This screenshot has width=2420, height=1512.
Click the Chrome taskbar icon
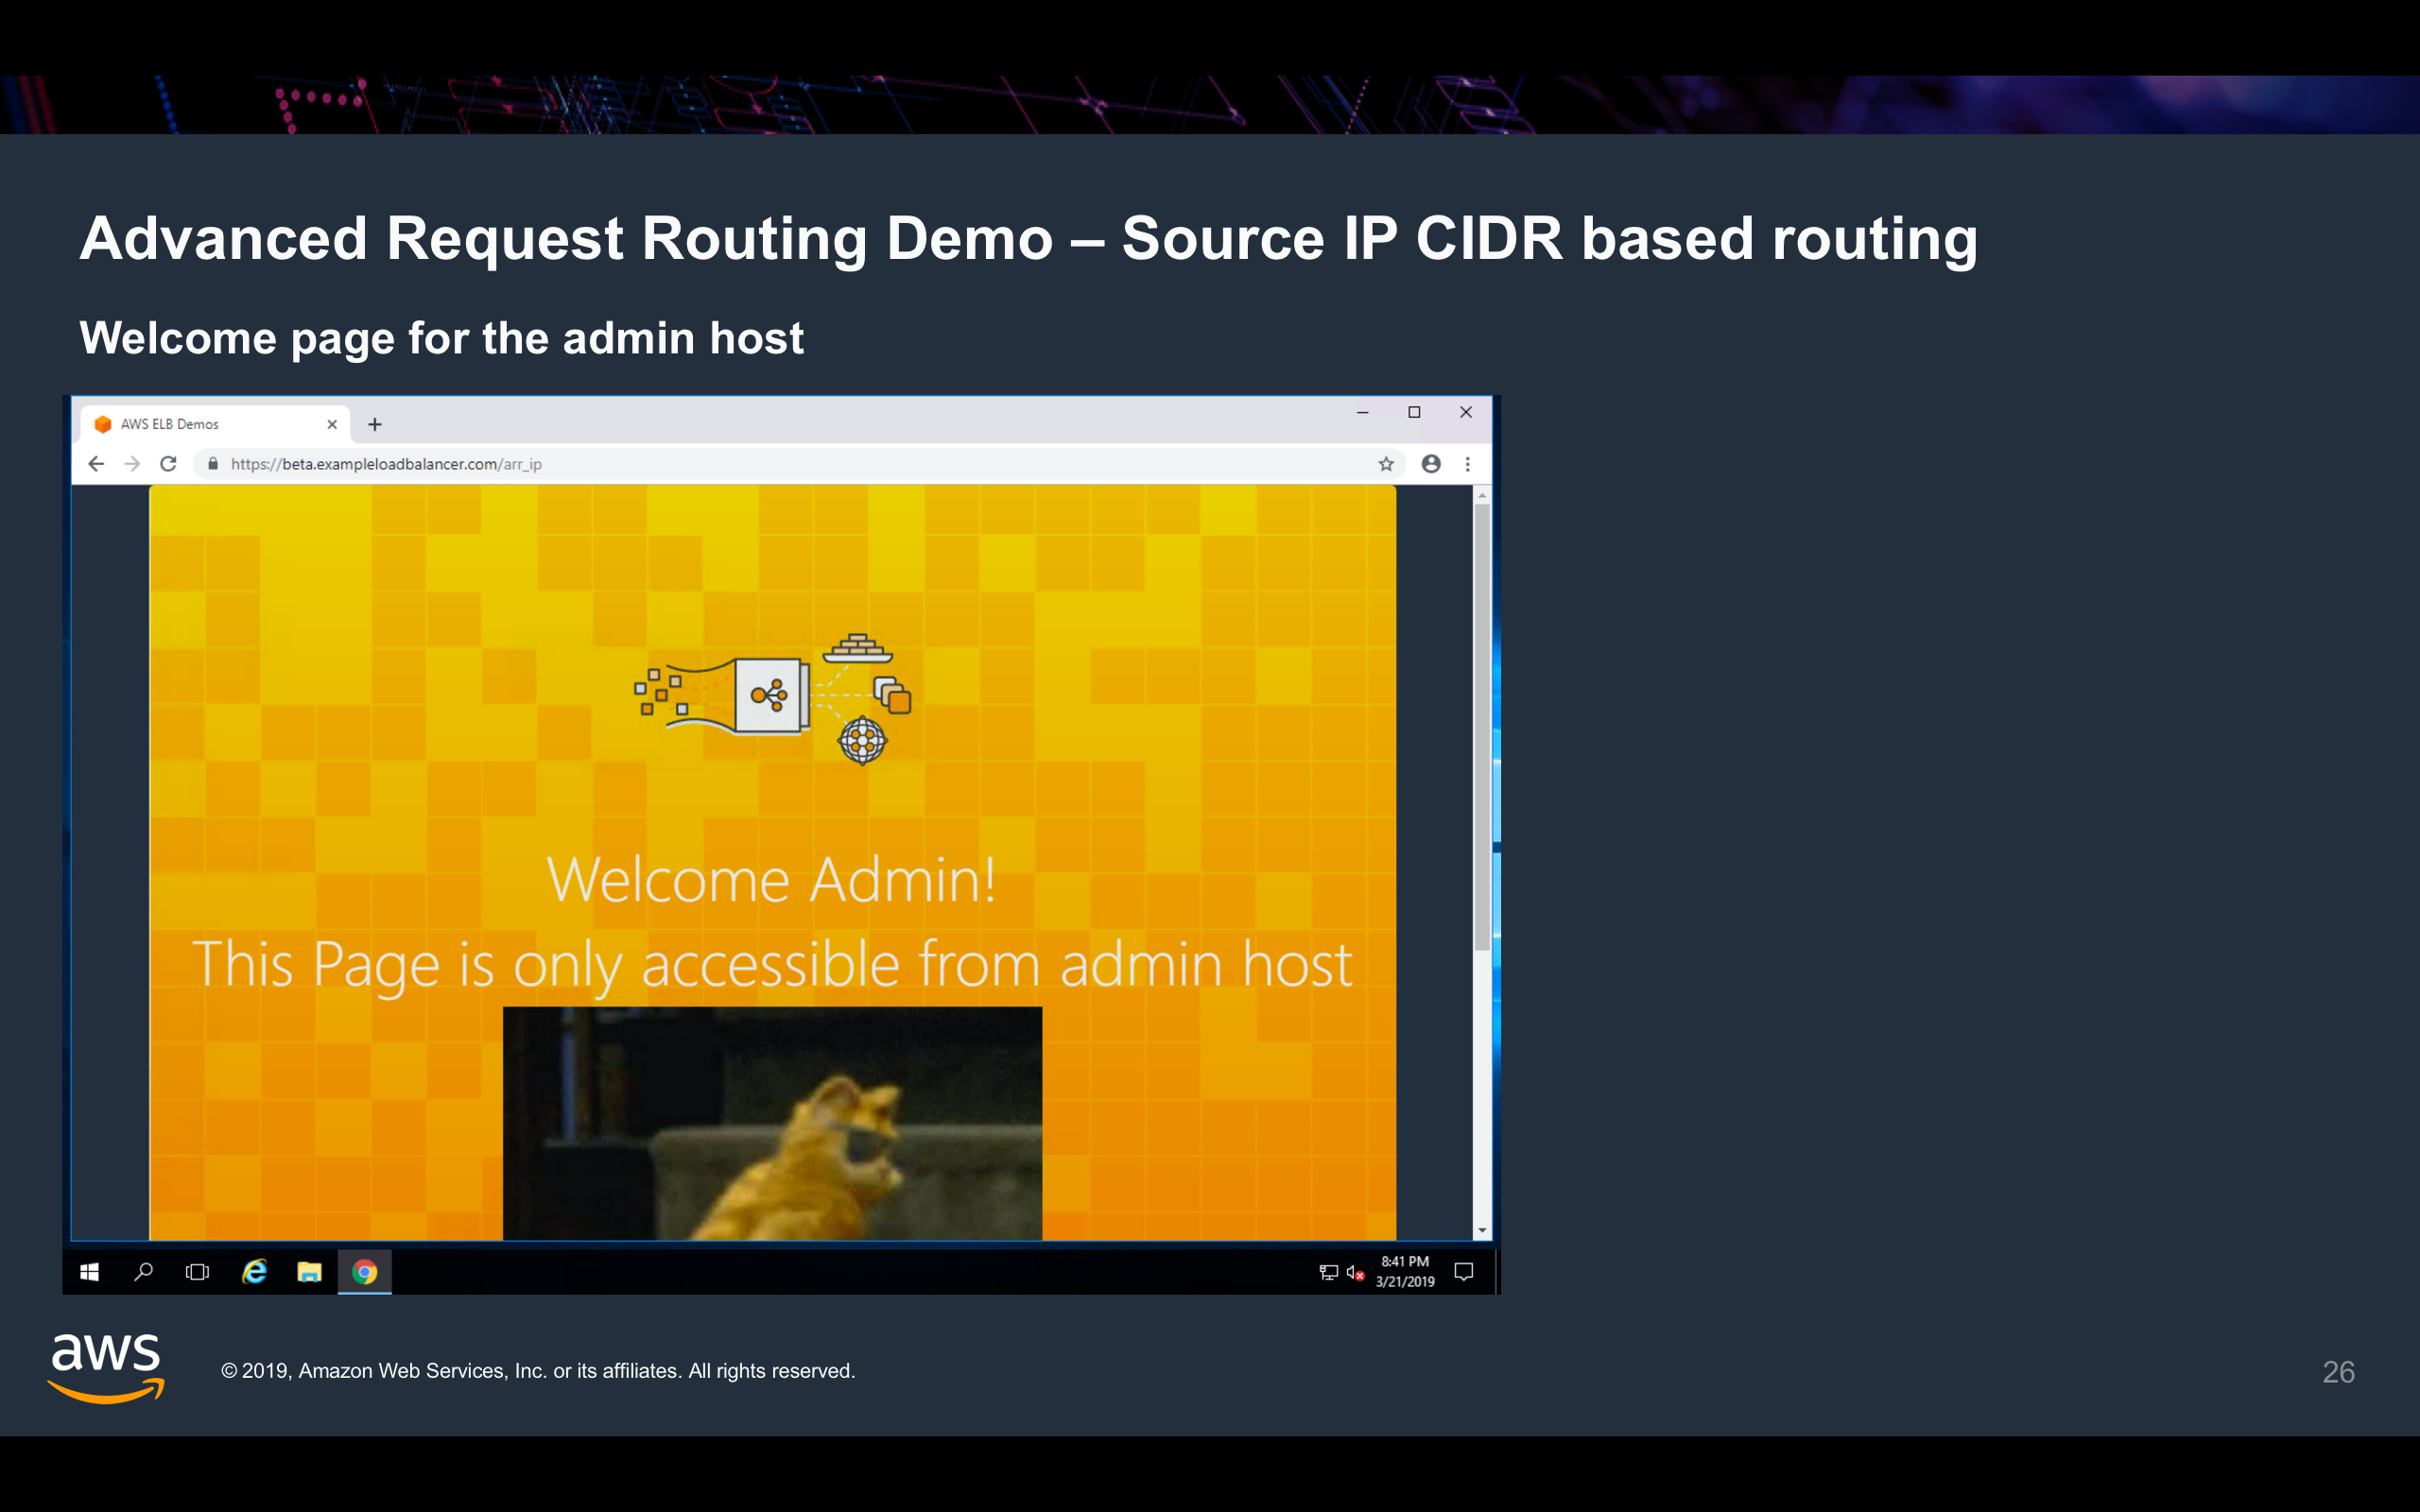365,1272
